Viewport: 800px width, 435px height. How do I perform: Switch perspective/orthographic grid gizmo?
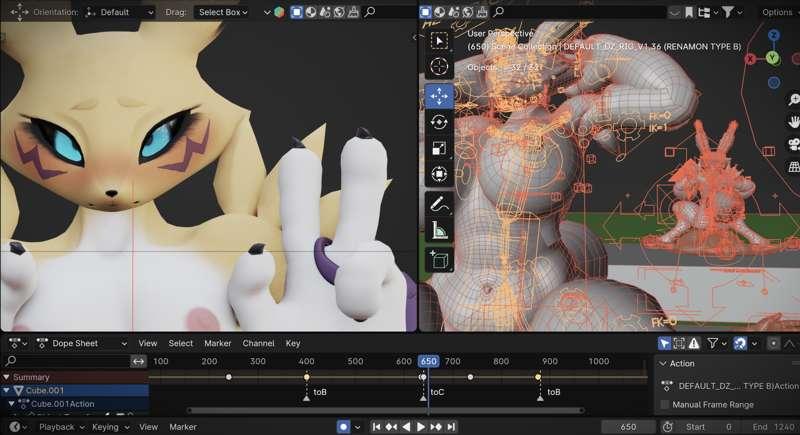(x=793, y=167)
